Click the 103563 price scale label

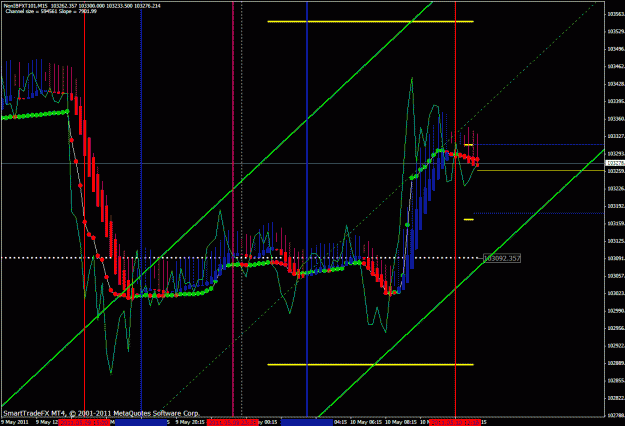(x=615, y=14)
